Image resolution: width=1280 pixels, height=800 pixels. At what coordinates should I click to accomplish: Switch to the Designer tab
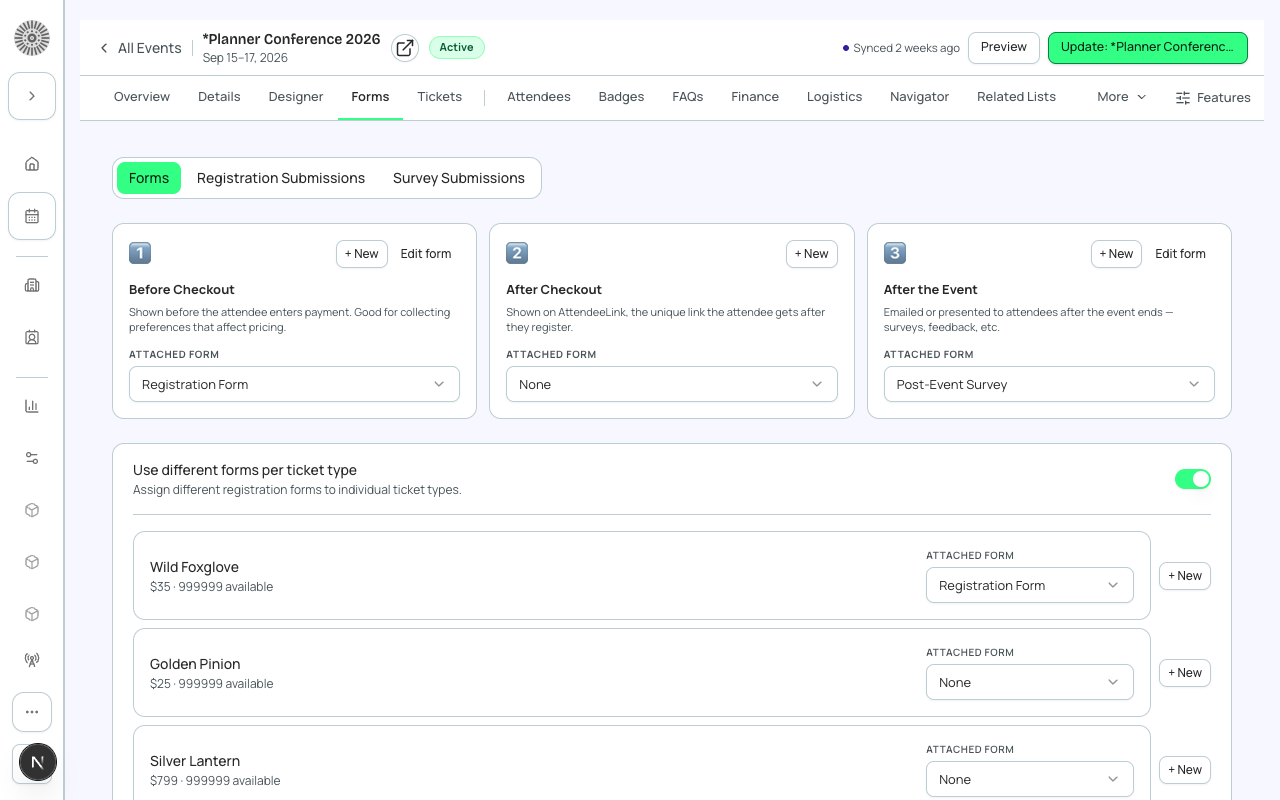tap(296, 97)
